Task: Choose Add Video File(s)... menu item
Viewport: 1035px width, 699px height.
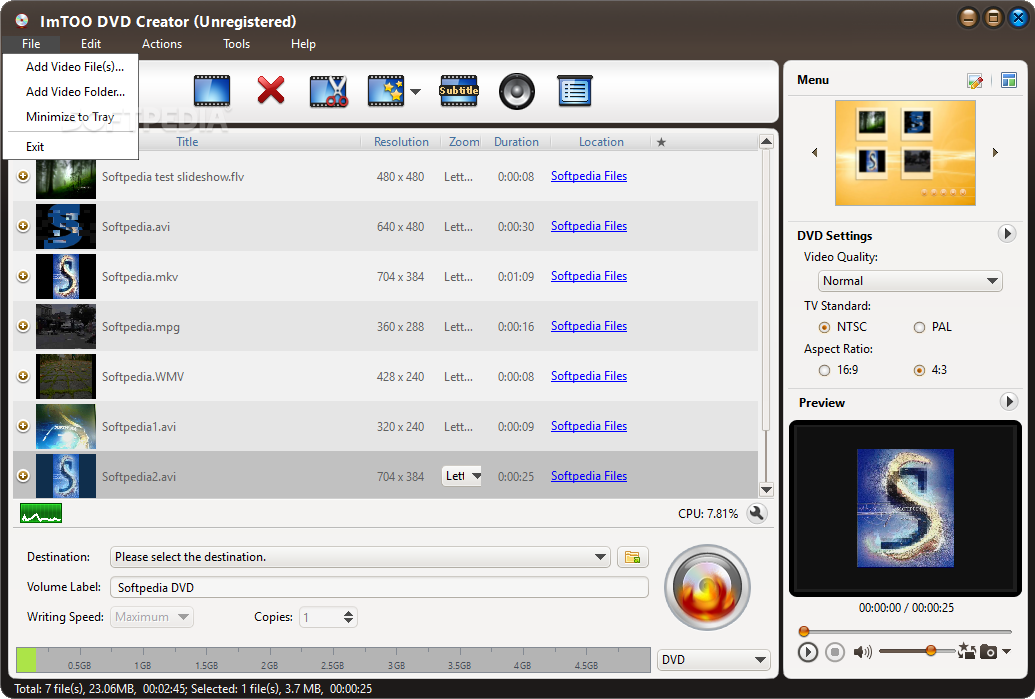Action: 71,67
